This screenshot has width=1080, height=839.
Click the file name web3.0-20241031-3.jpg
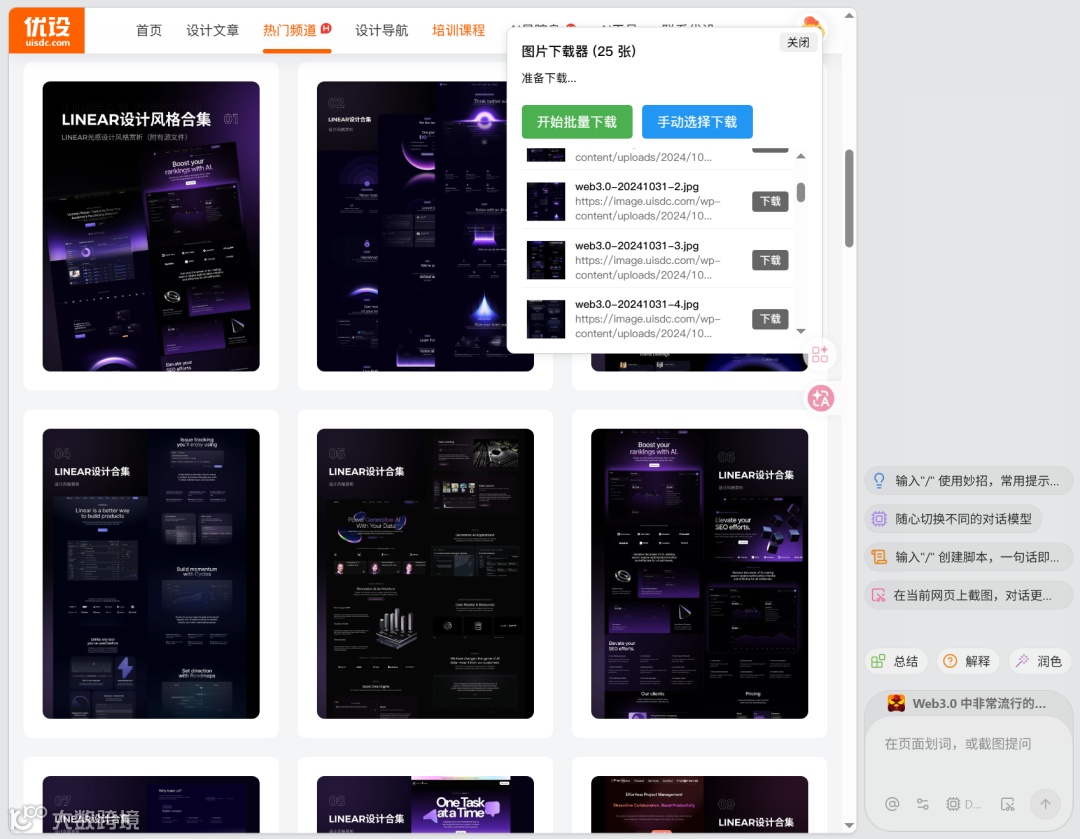click(x=637, y=246)
